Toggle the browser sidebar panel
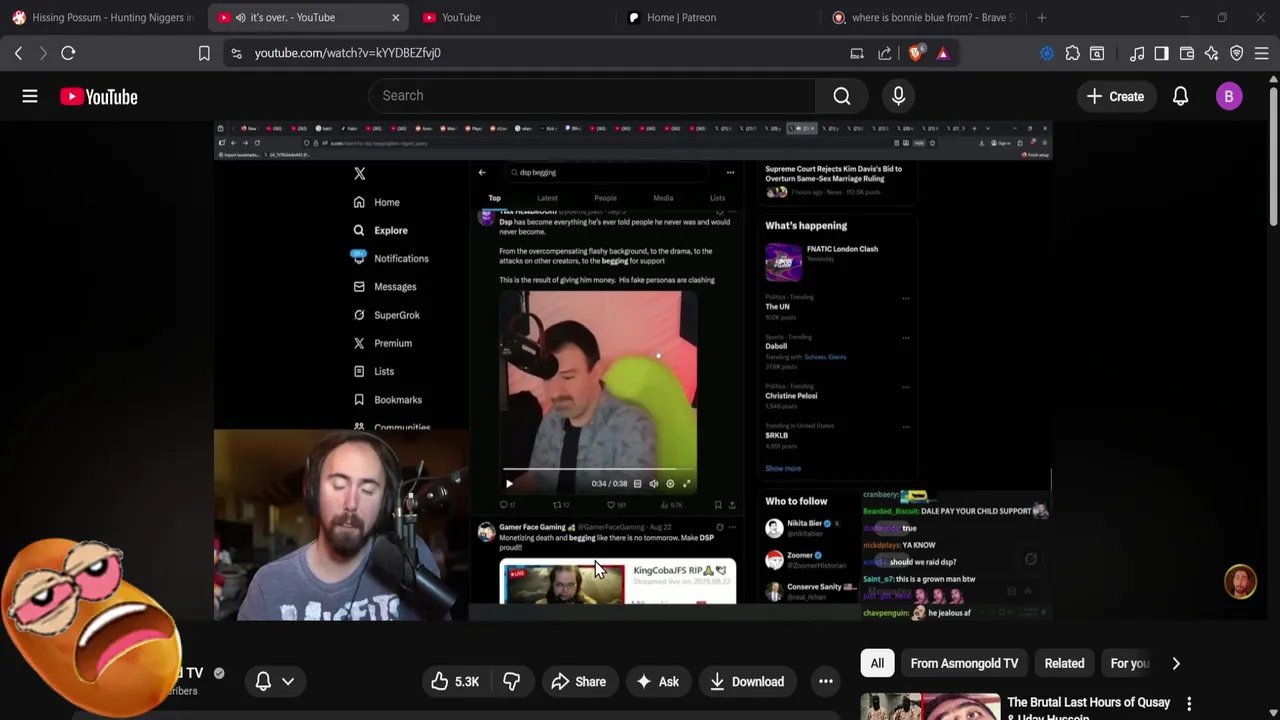Viewport: 1280px width, 720px height. 1161,53
